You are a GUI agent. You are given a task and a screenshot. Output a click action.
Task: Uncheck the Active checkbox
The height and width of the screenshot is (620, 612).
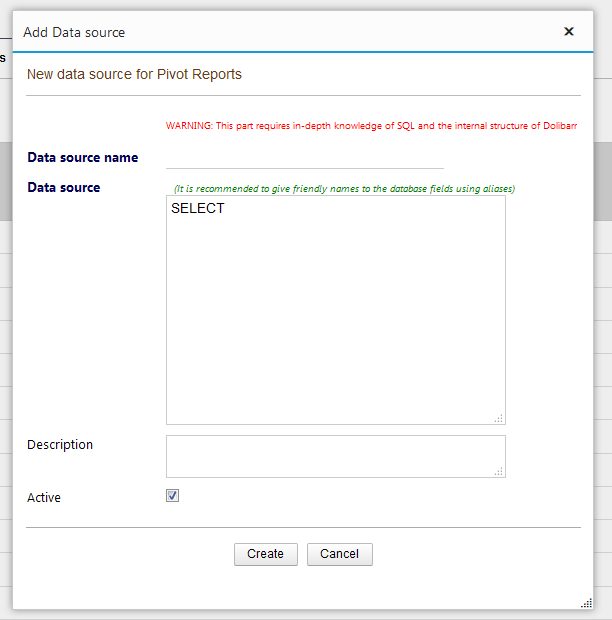[173, 496]
